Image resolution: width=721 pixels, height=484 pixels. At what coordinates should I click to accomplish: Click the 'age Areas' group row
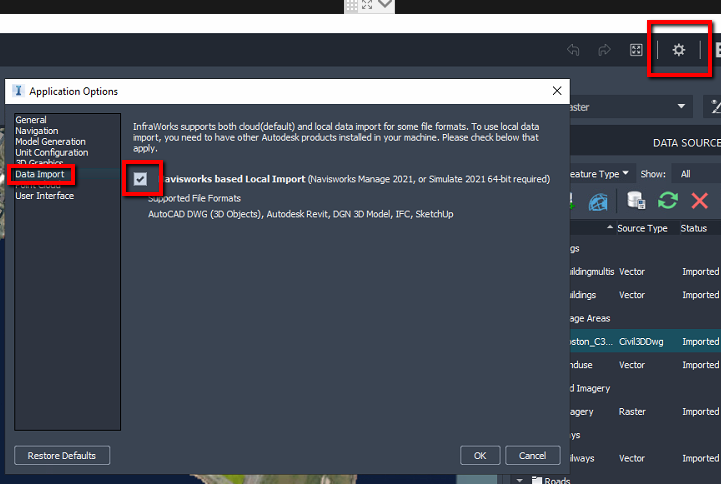coord(645,318)
